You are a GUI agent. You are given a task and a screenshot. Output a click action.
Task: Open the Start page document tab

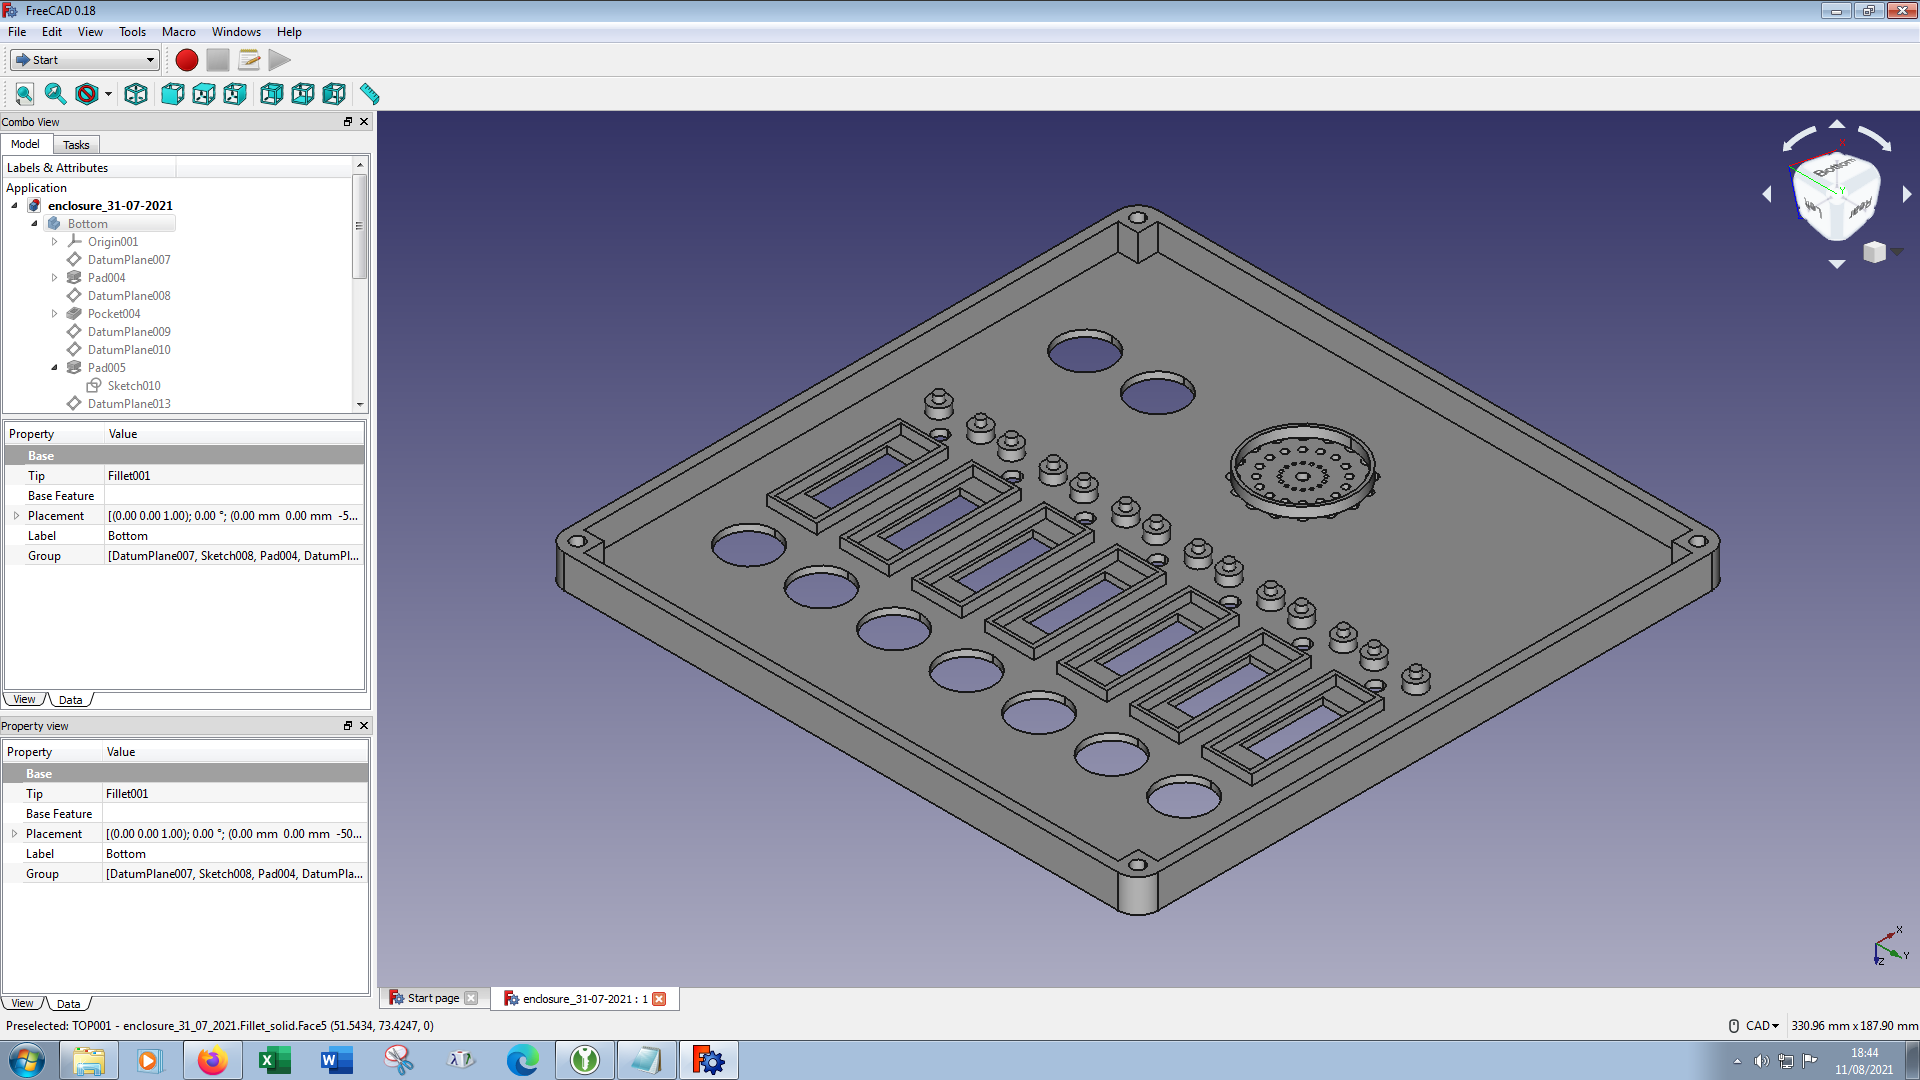pos(432,998)
